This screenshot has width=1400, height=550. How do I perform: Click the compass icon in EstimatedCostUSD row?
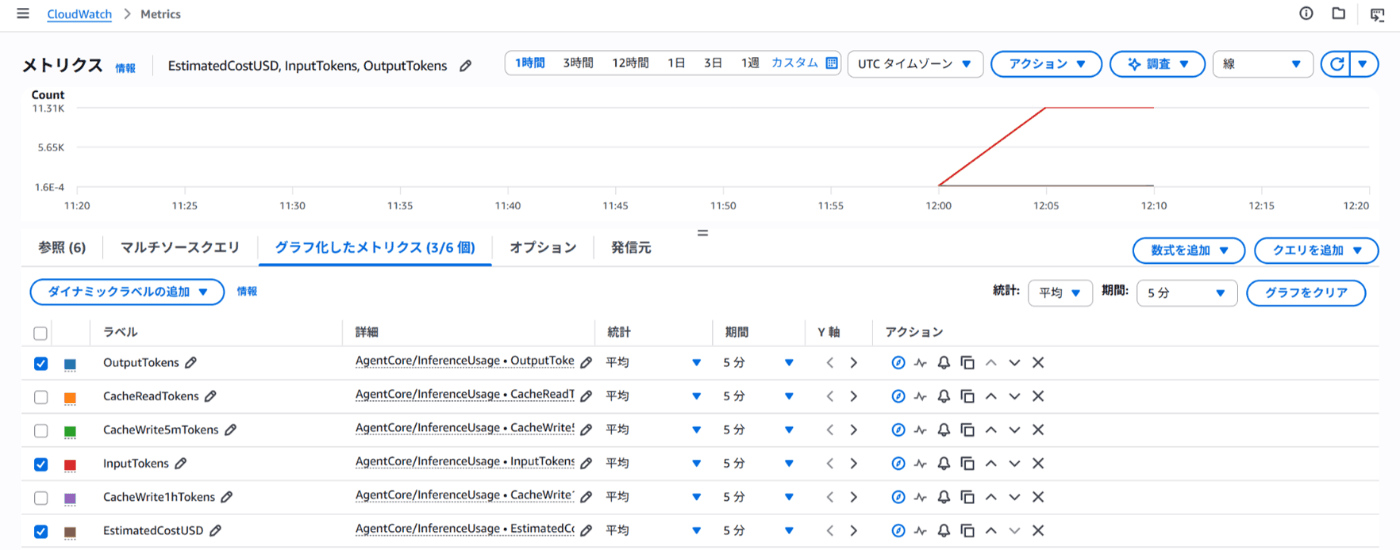pos(898,531)
